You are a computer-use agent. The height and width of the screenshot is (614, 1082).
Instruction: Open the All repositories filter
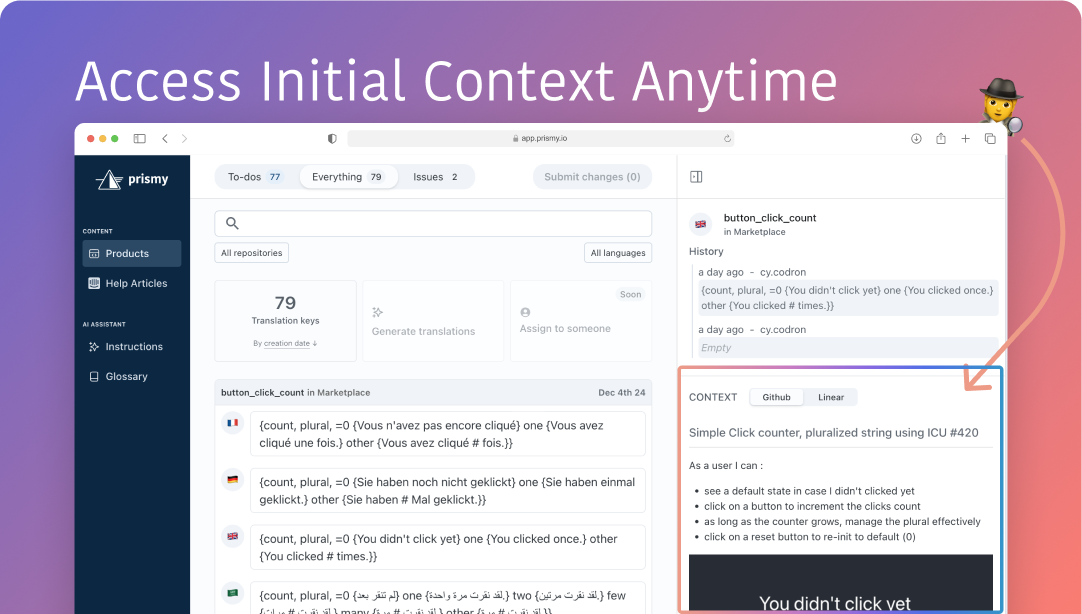[x=251, y=253]
